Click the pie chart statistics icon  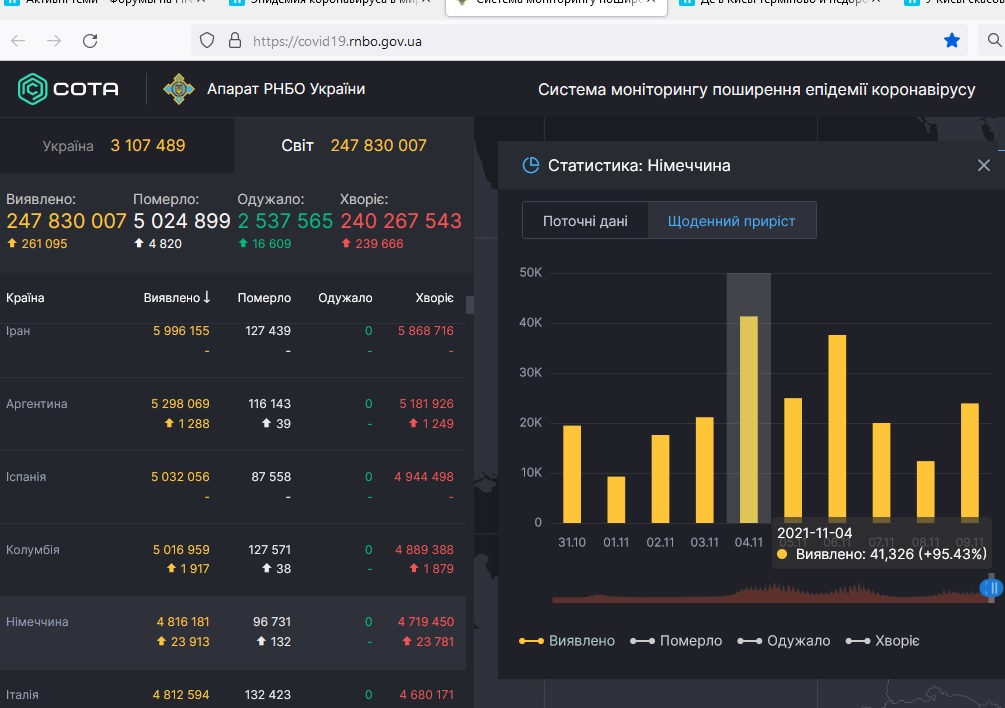[x=531, y=165]
